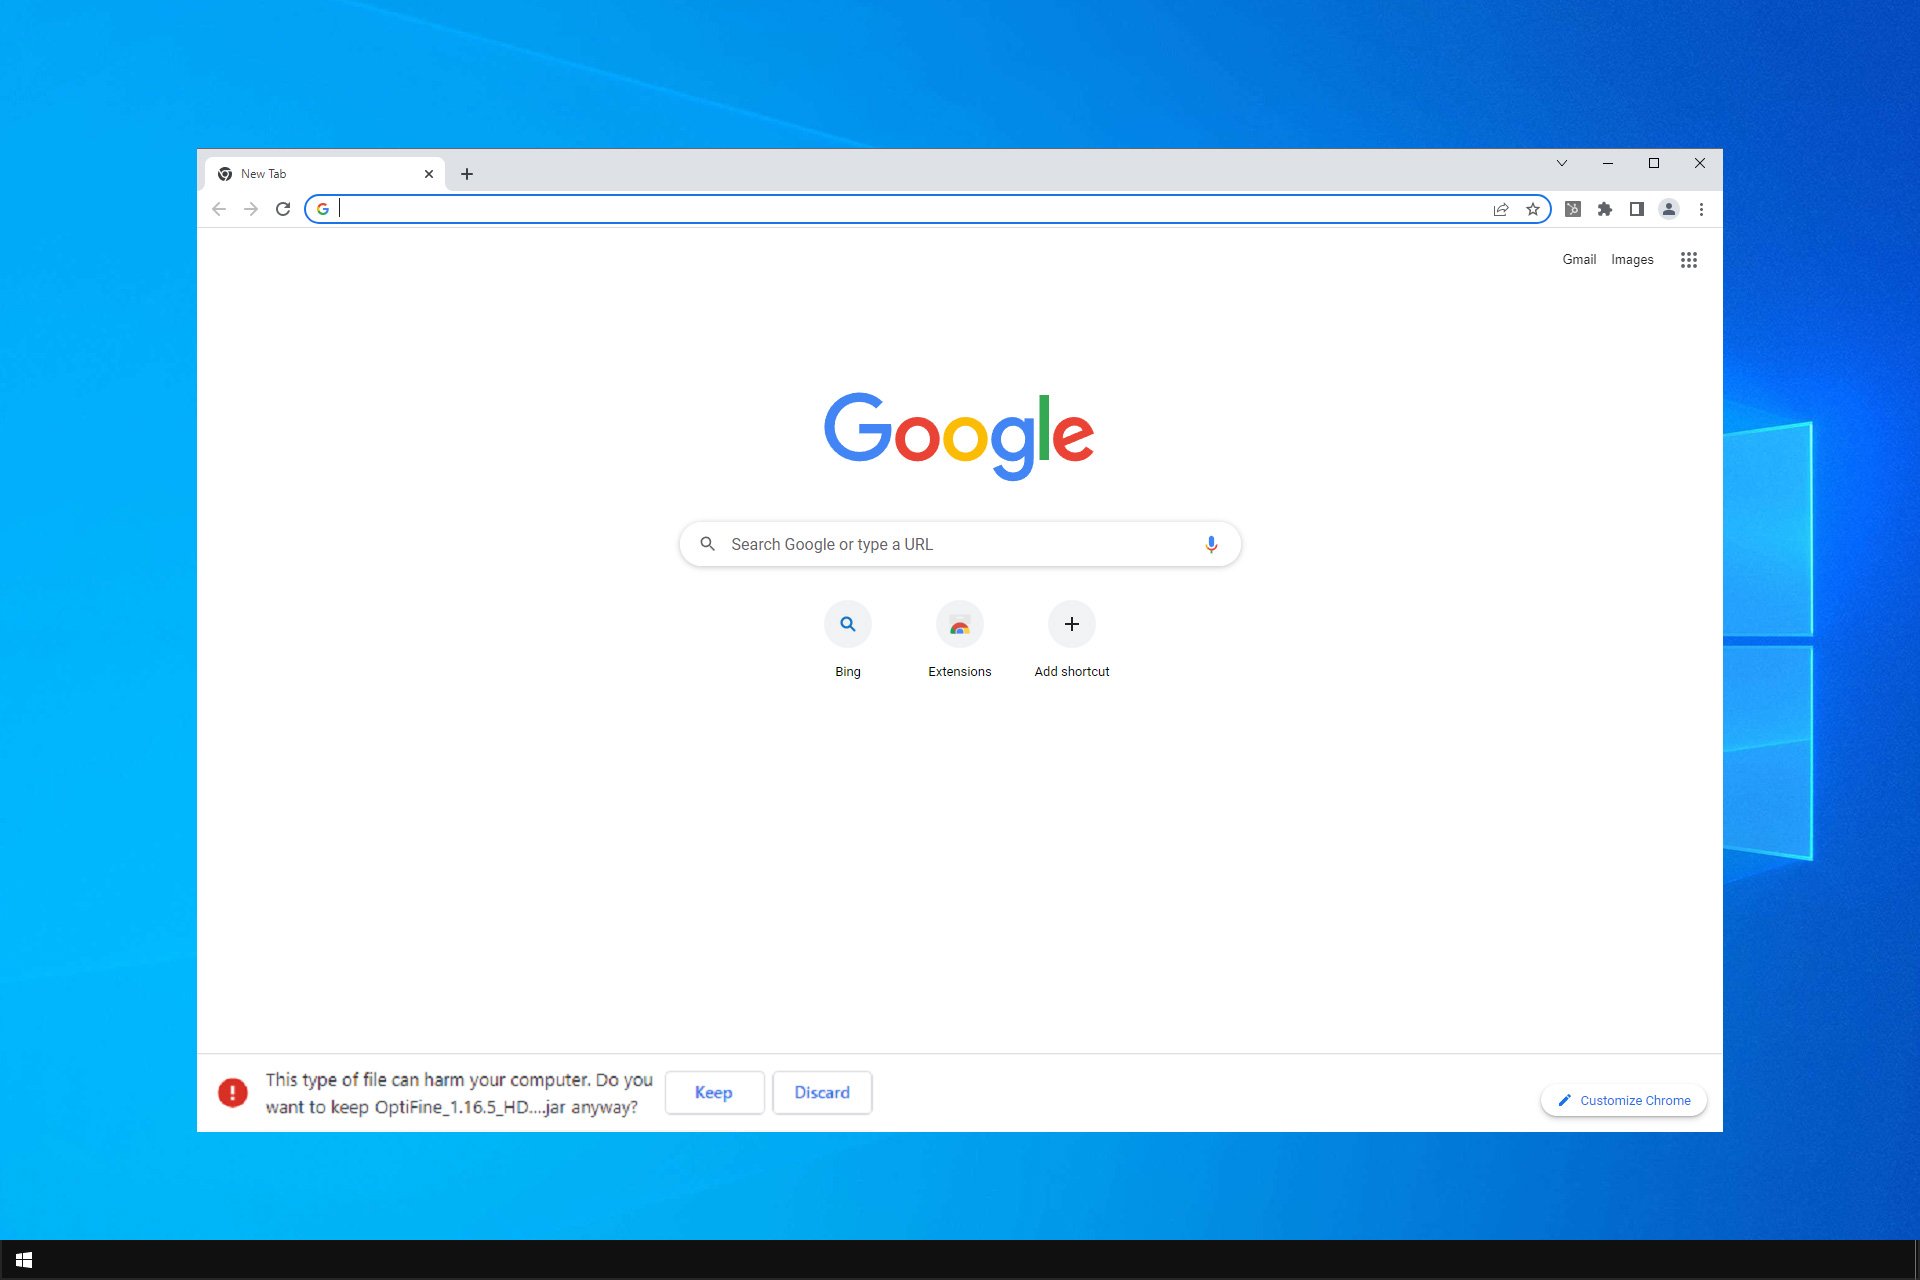This screenshot has width=1920, height=1280.
Task: Maximize the Chrome window
Action: pos(1654,163)
